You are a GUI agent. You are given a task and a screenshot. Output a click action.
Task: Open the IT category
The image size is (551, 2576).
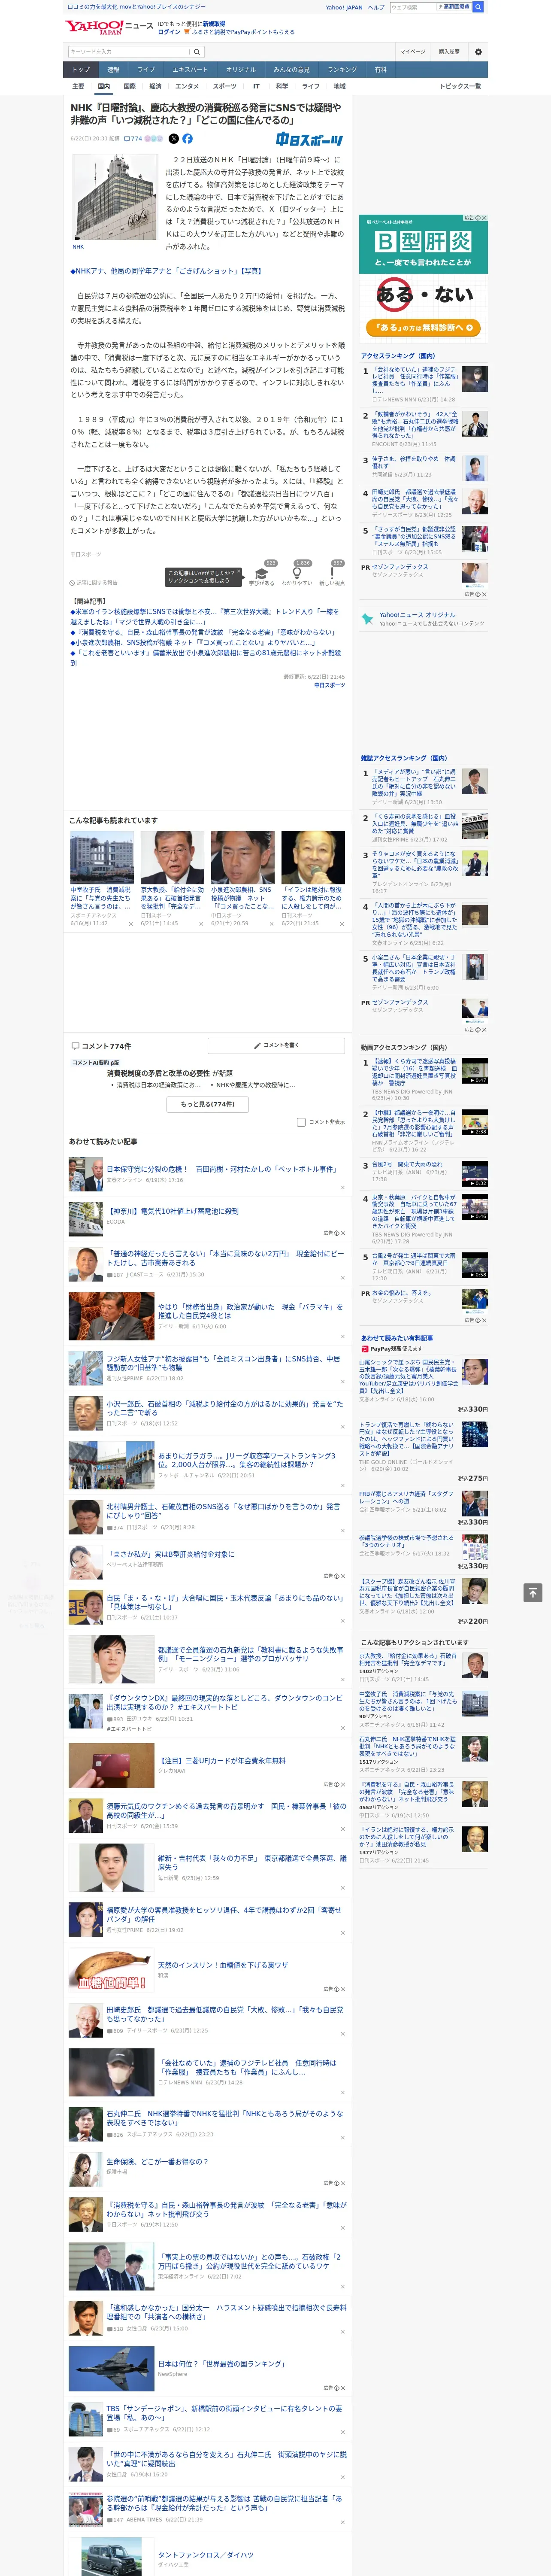tap(256, 86)
